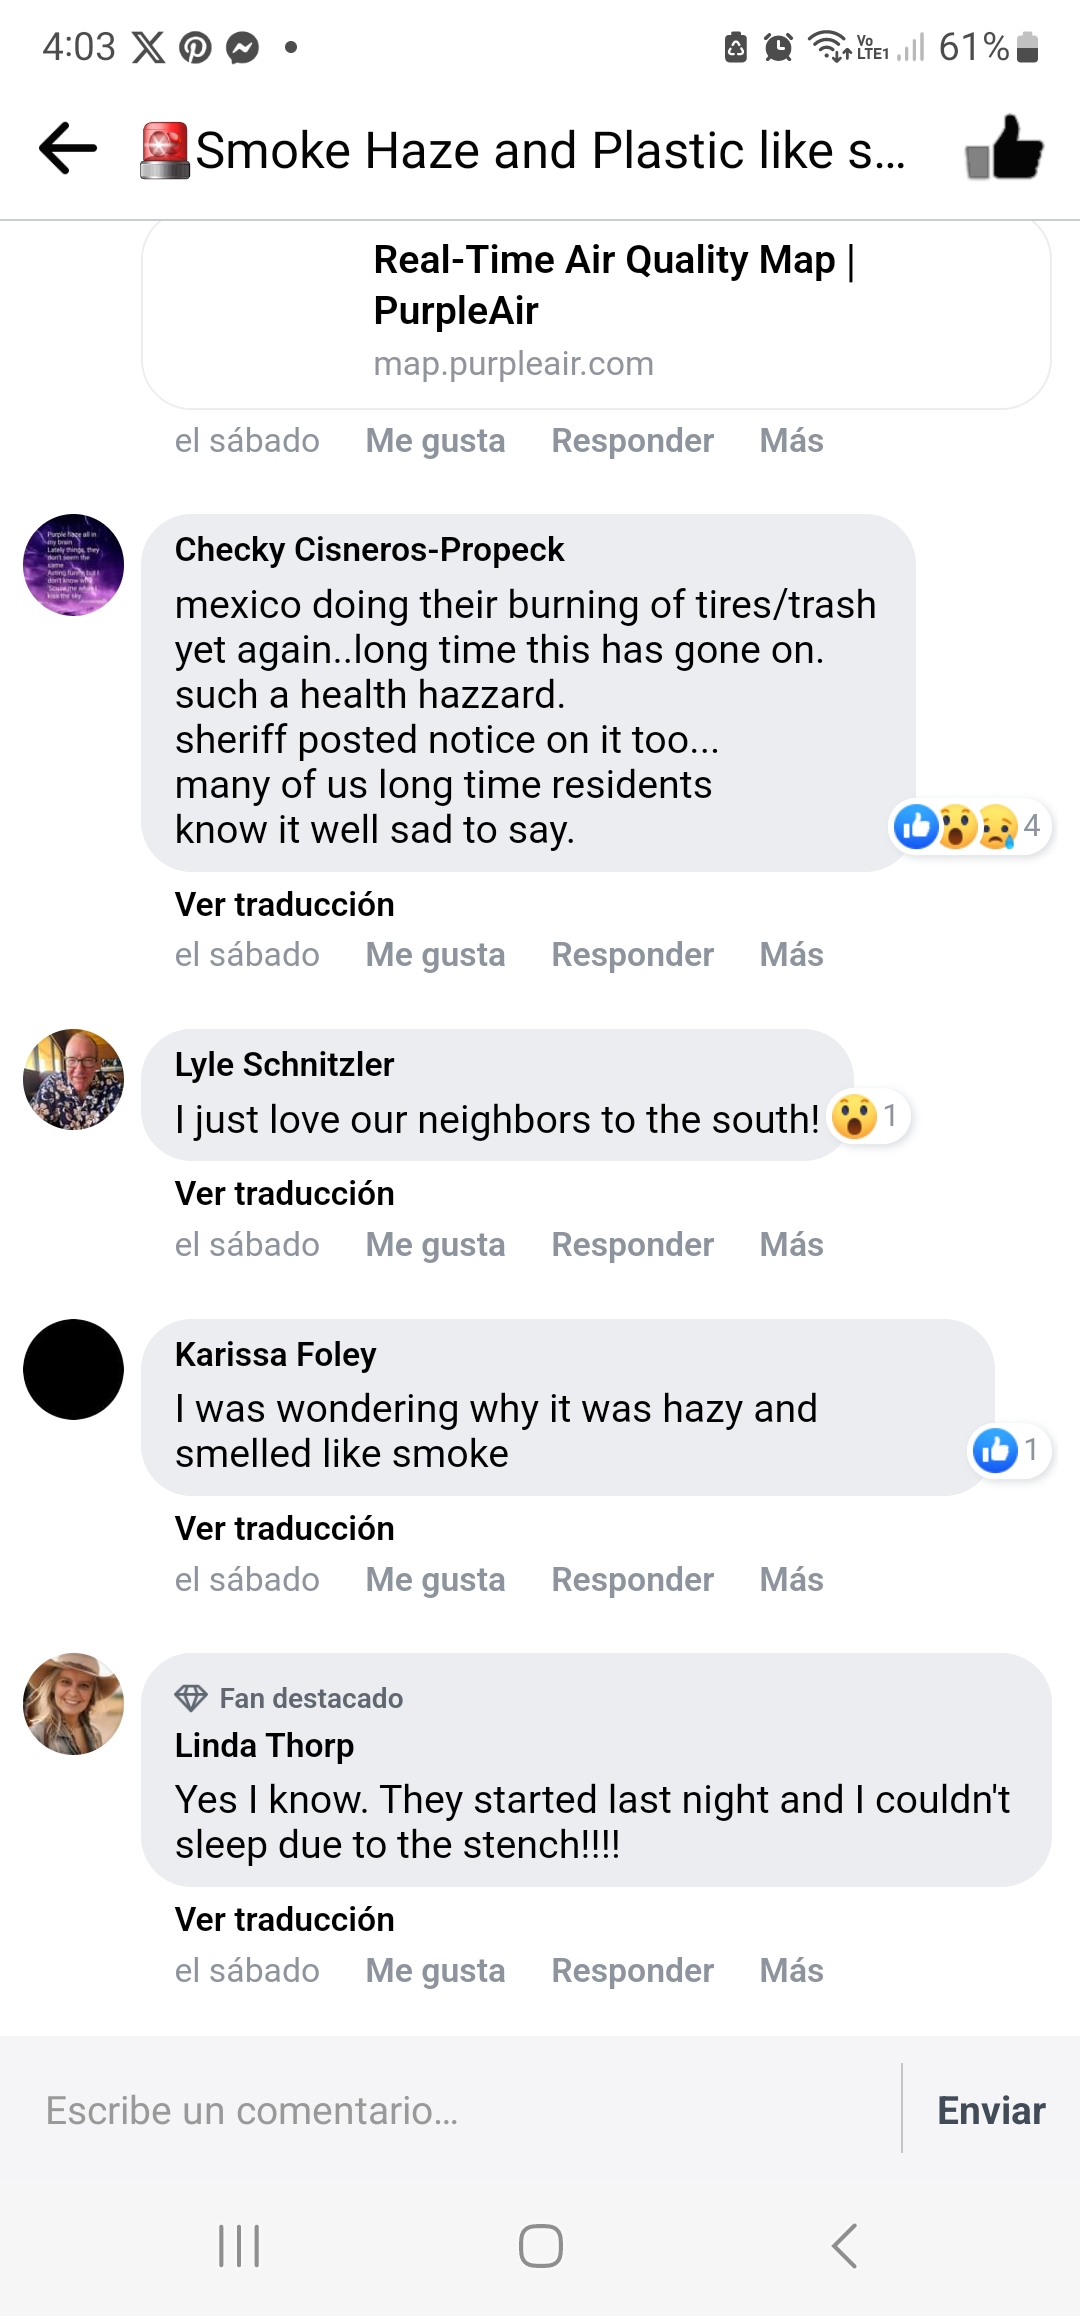This screenshot has width=1080, height=2316.
Task: View wow reaction on Lyle Schnitzler's comment
Action: (868, 1116)
